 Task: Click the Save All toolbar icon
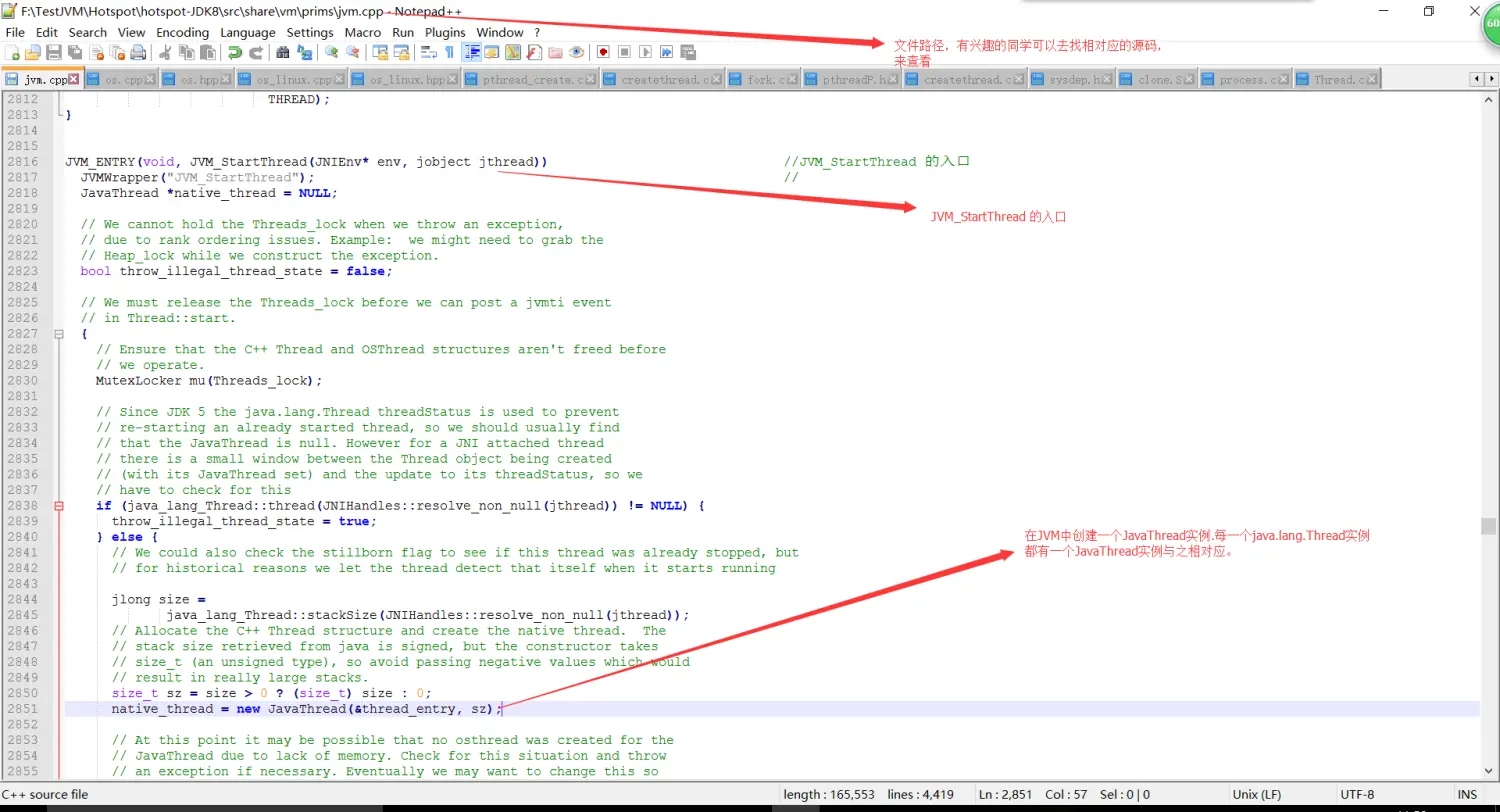74,52
